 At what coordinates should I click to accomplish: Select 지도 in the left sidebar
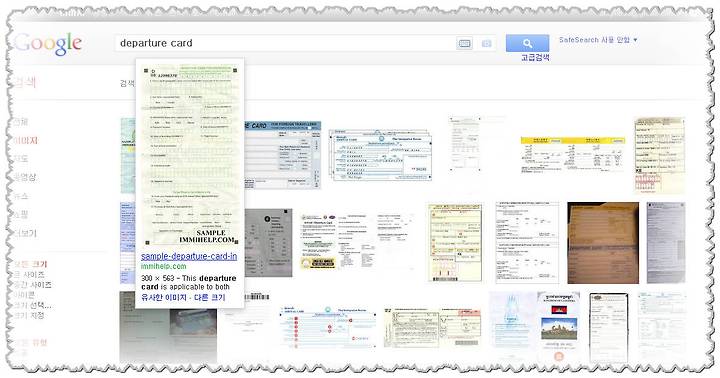click(20, 159)
